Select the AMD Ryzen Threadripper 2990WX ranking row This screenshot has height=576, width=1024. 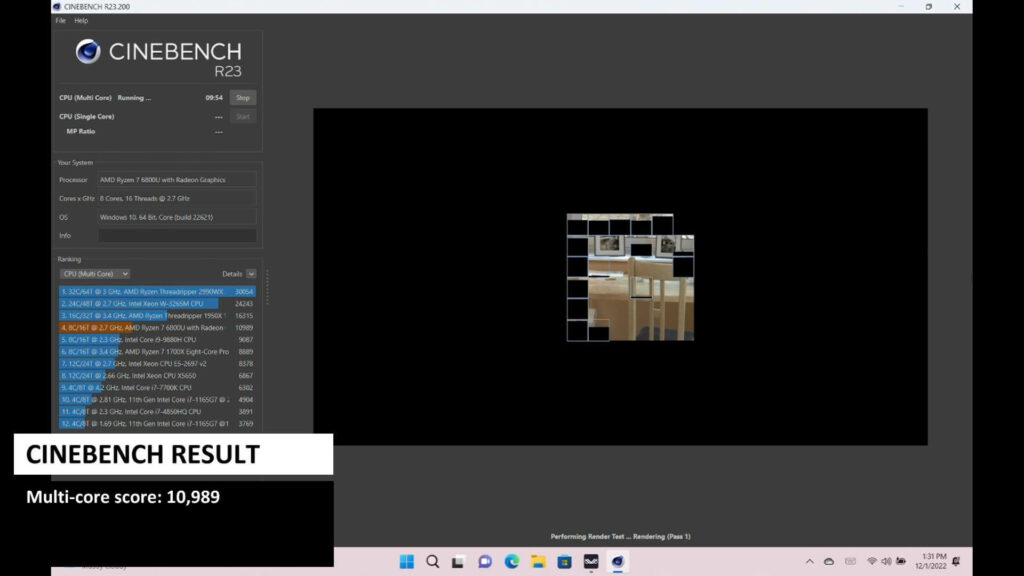(157, 291)
